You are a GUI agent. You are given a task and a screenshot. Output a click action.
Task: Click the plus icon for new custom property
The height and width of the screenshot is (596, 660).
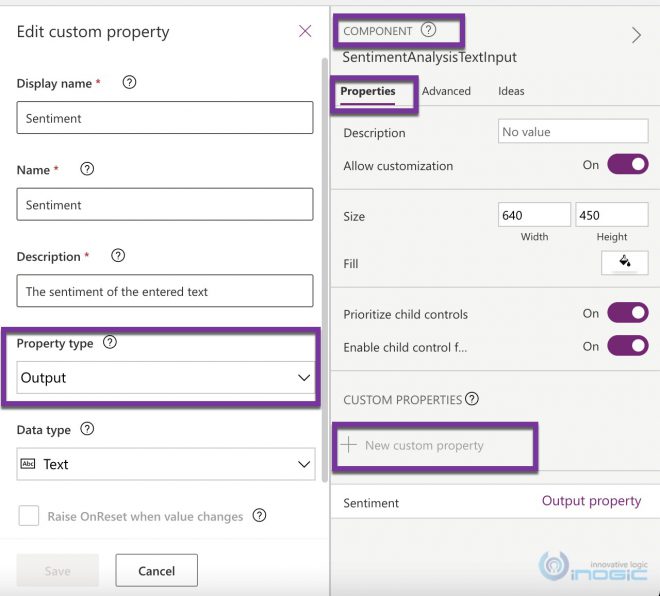[x=349, y=444]
